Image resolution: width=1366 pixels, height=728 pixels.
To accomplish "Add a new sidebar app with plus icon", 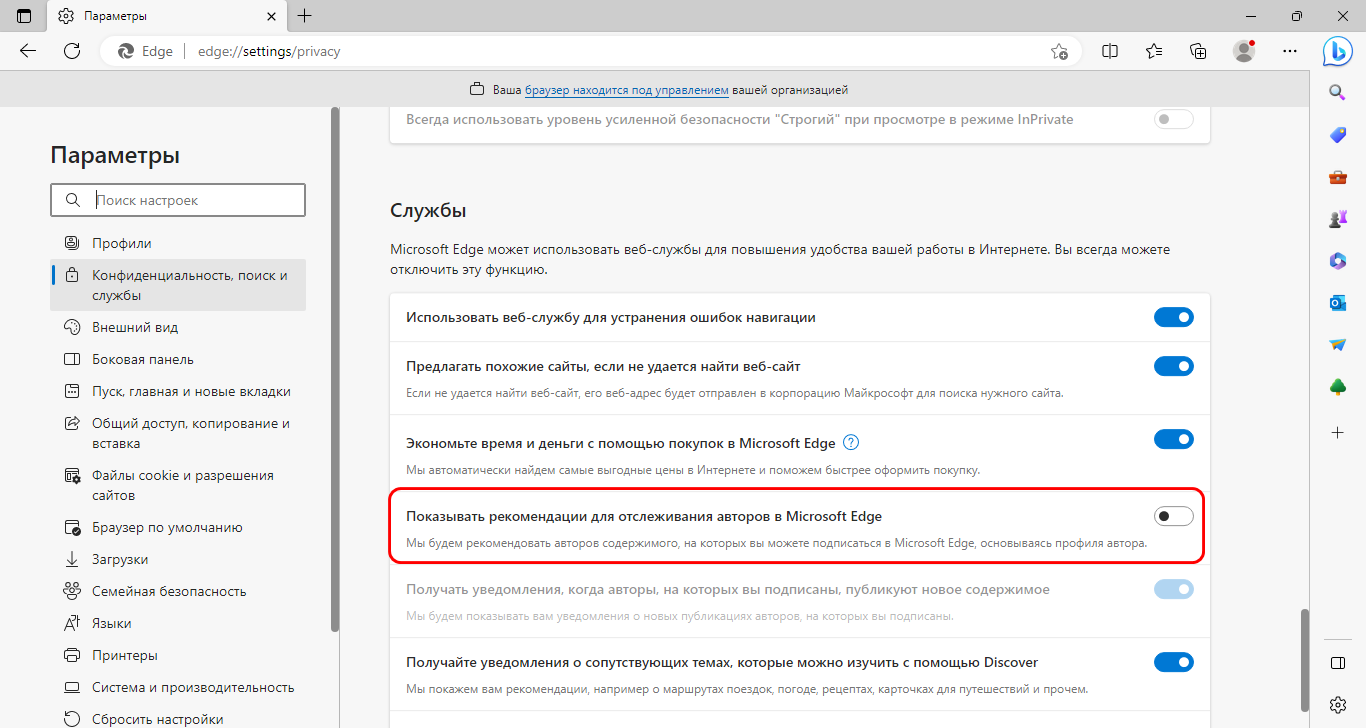I will click(x=1338, y=432).
